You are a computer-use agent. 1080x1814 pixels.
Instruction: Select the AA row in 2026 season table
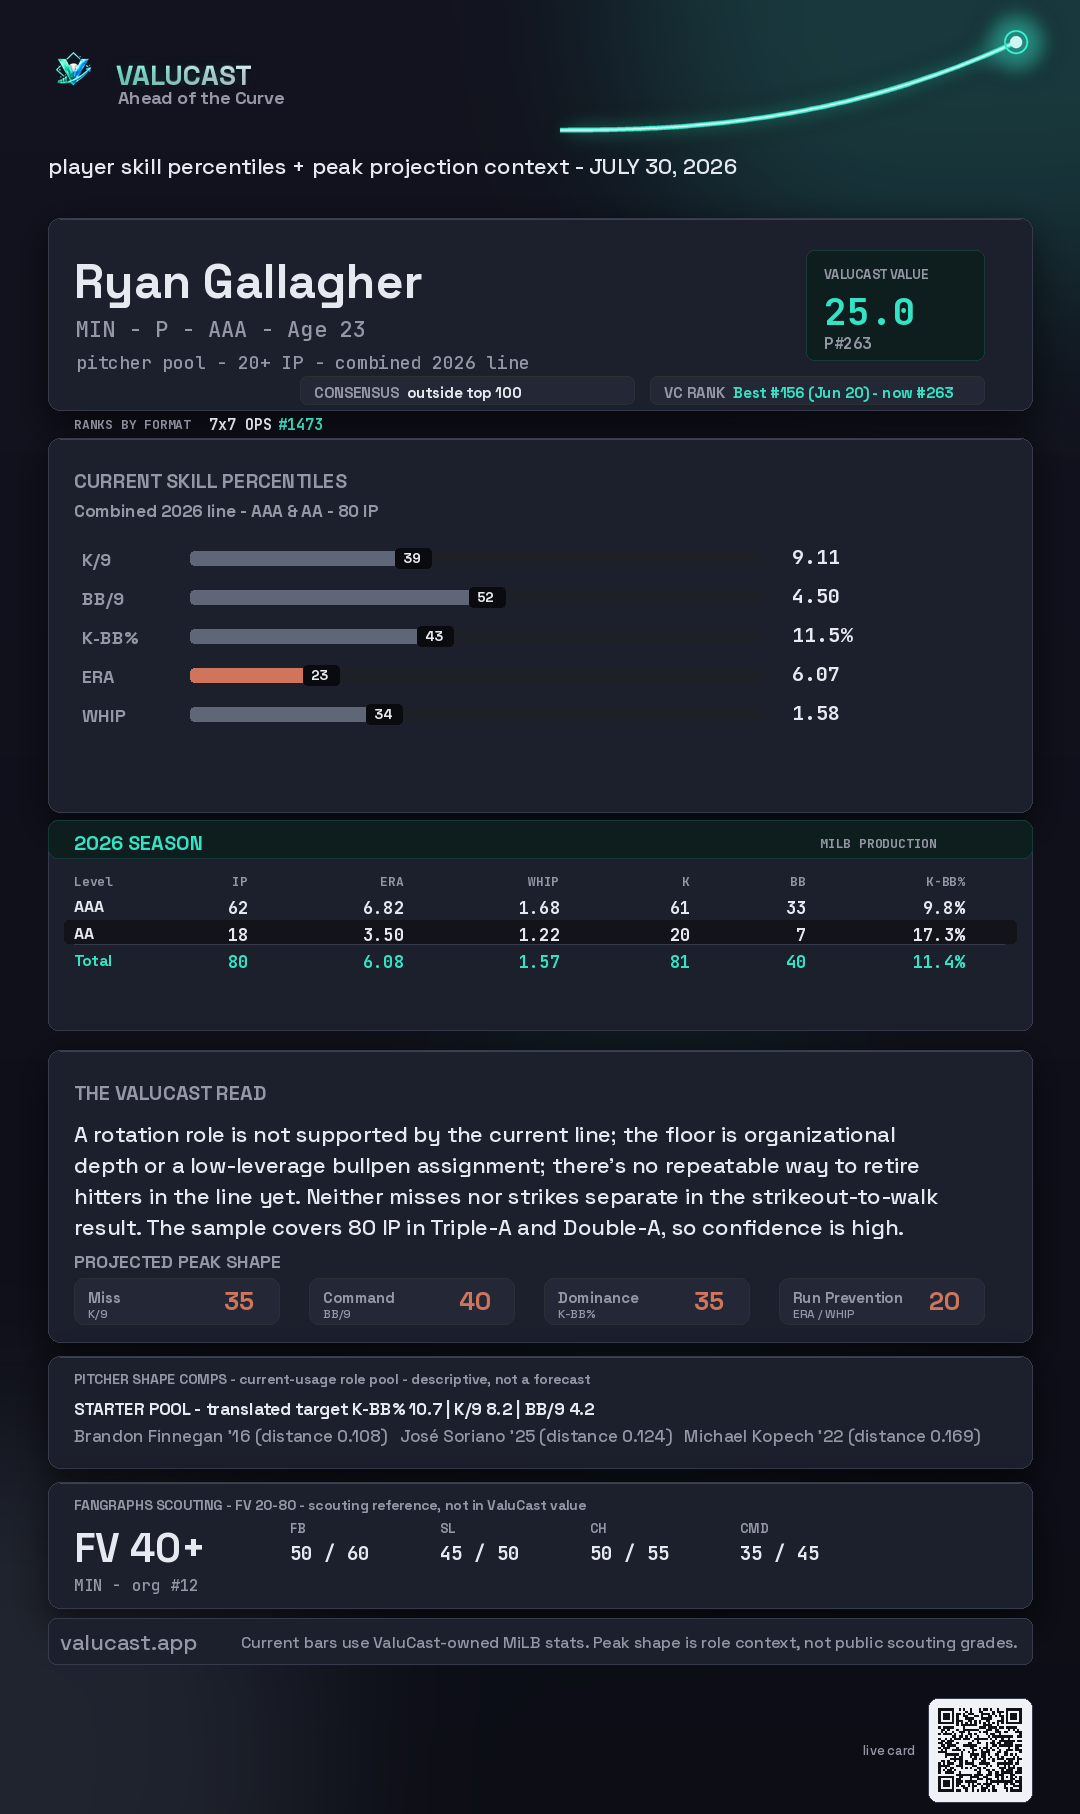(540, 933)
